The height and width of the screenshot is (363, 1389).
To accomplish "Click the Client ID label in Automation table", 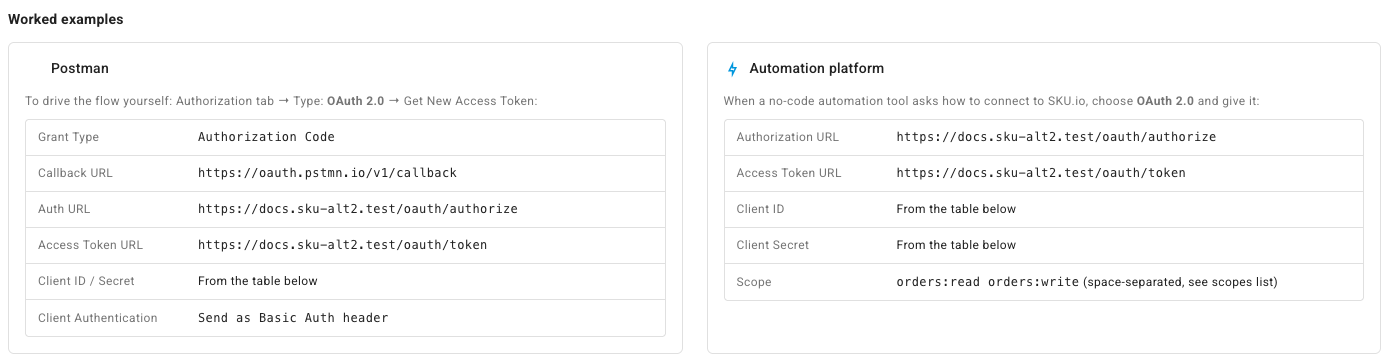I will (760, 209).
